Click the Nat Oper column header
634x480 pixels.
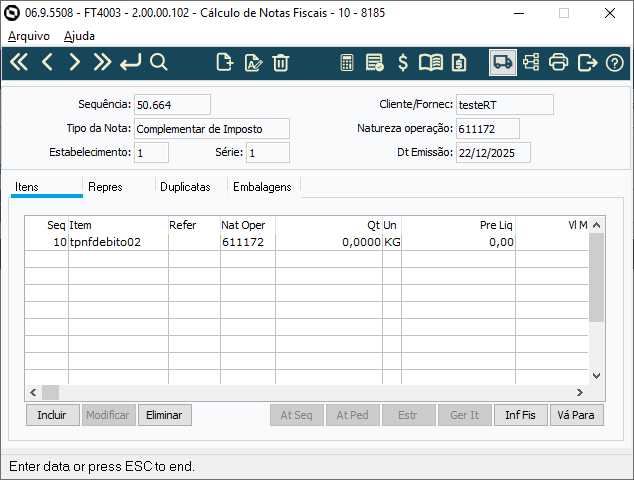[247, 225]
